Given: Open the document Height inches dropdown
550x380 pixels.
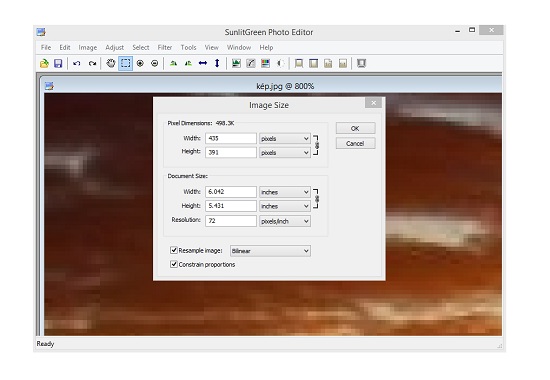Looking at the screenshot, I should pos(285,206).
